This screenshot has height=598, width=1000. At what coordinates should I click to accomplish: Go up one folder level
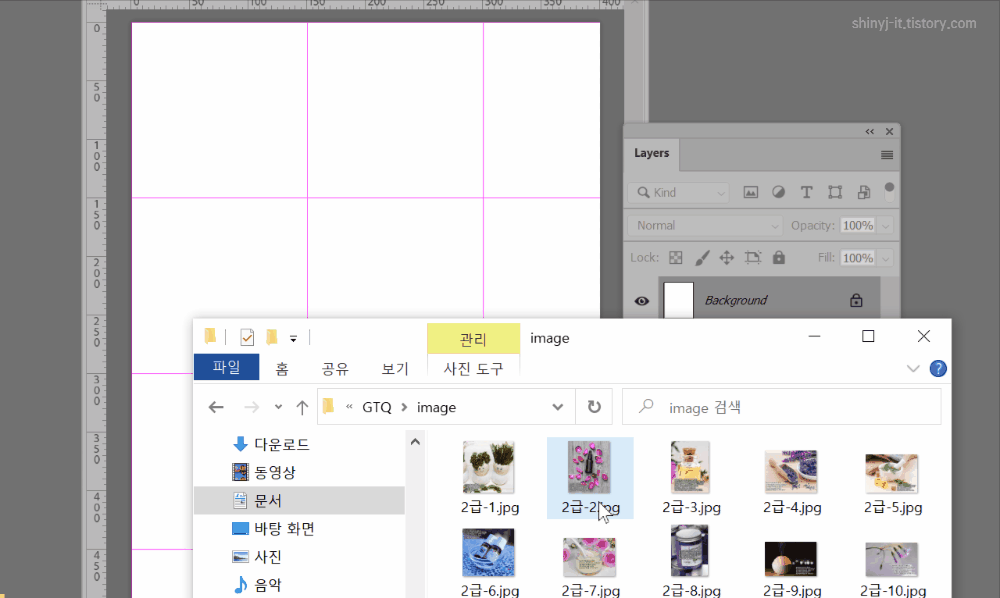[x=302, y=407]
